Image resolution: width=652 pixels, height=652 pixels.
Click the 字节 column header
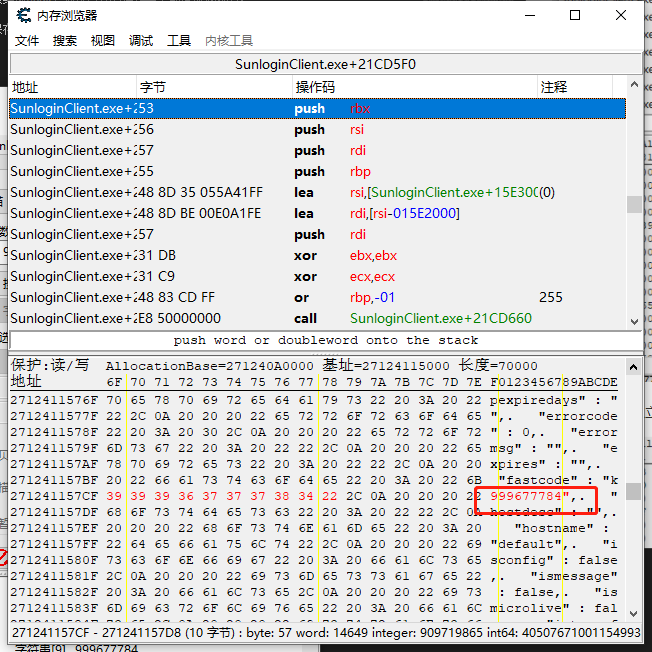click(214, 87)
